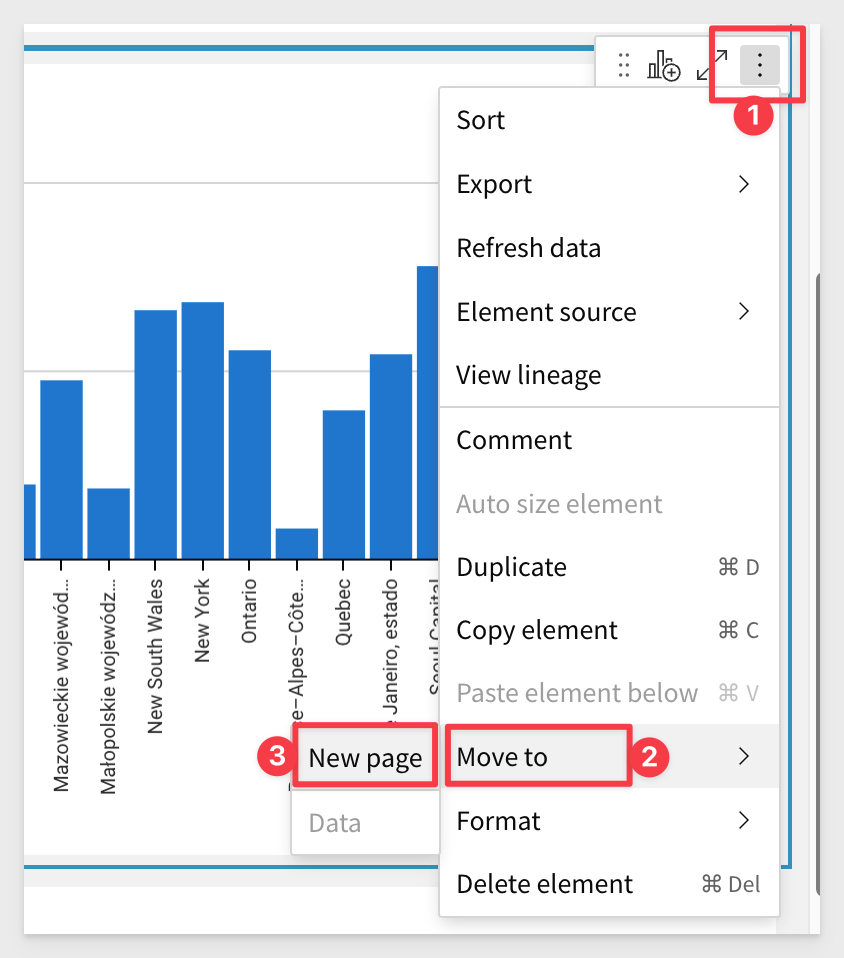Select Copy element menu entry
Viewport: 844px width, 958px height.
(537, 631)
